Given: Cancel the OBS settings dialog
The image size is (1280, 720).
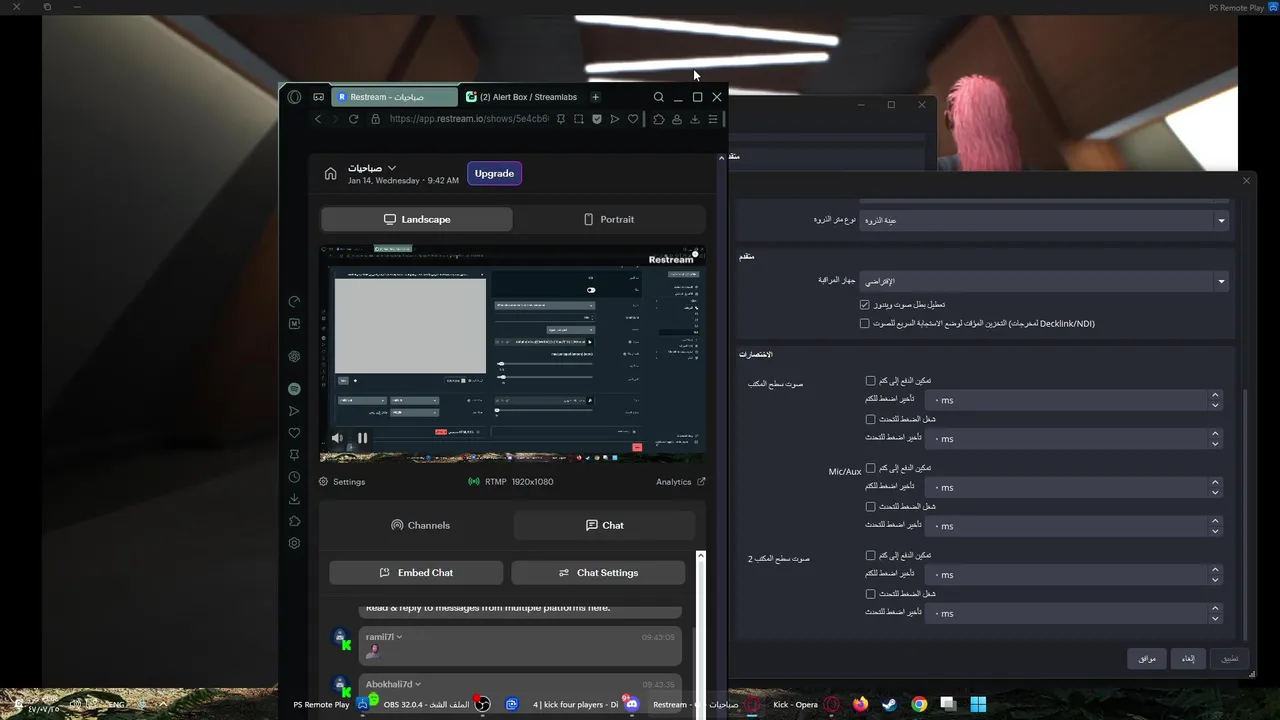Looking at the screenshot, I should point(1188,658).
